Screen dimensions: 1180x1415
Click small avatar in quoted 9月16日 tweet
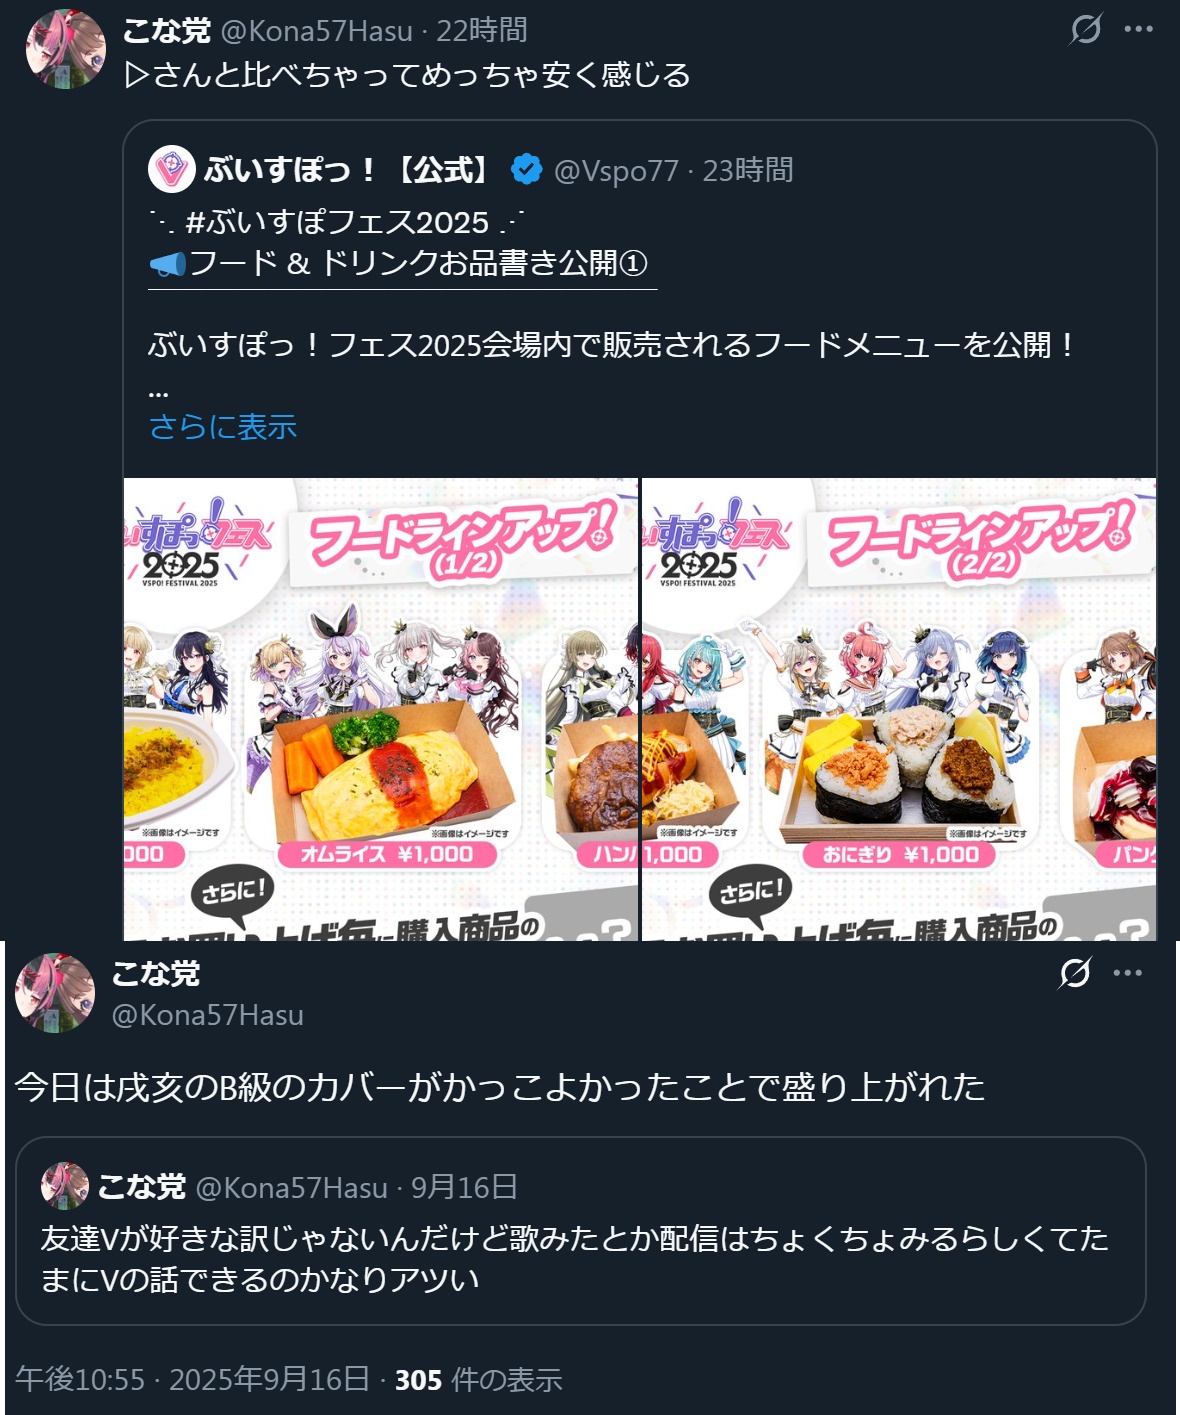[64, 1186]
